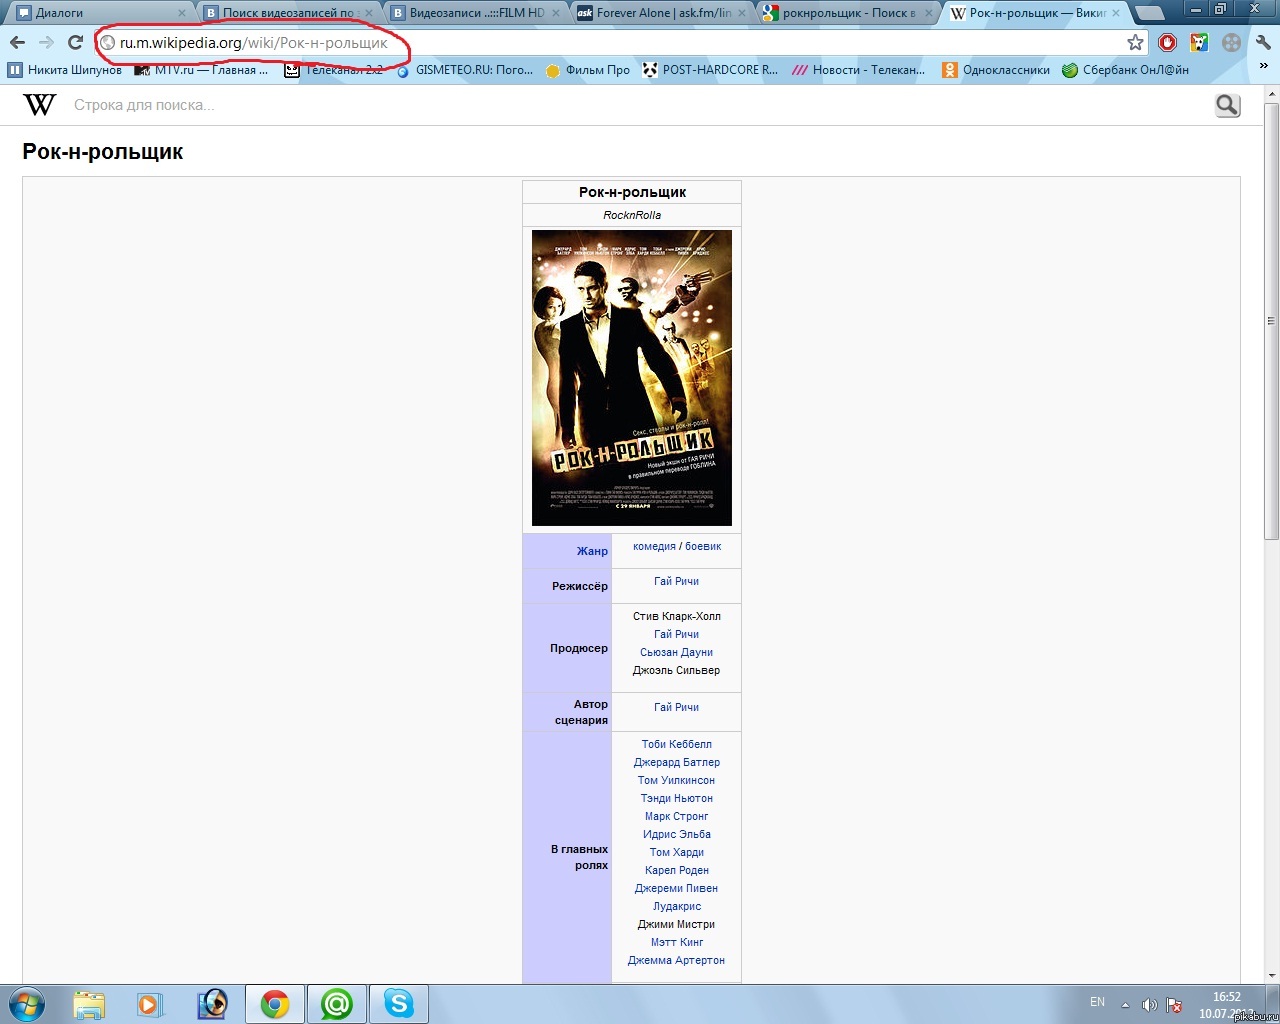
Task: Close the Диалоги tab
Action: click(182, 13)
